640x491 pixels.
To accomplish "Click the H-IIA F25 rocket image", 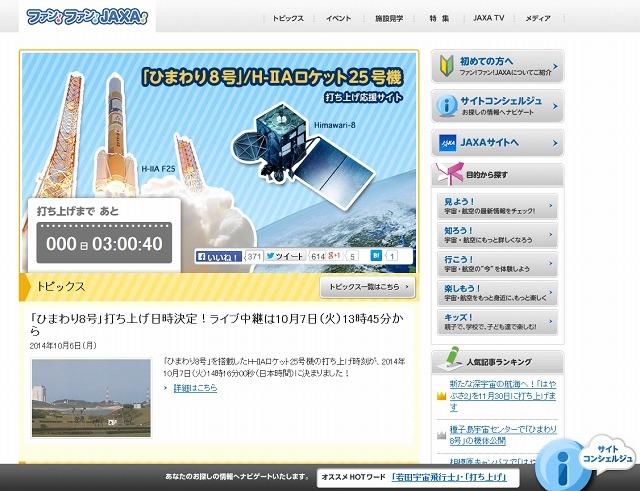I will (x=116, y=135).
